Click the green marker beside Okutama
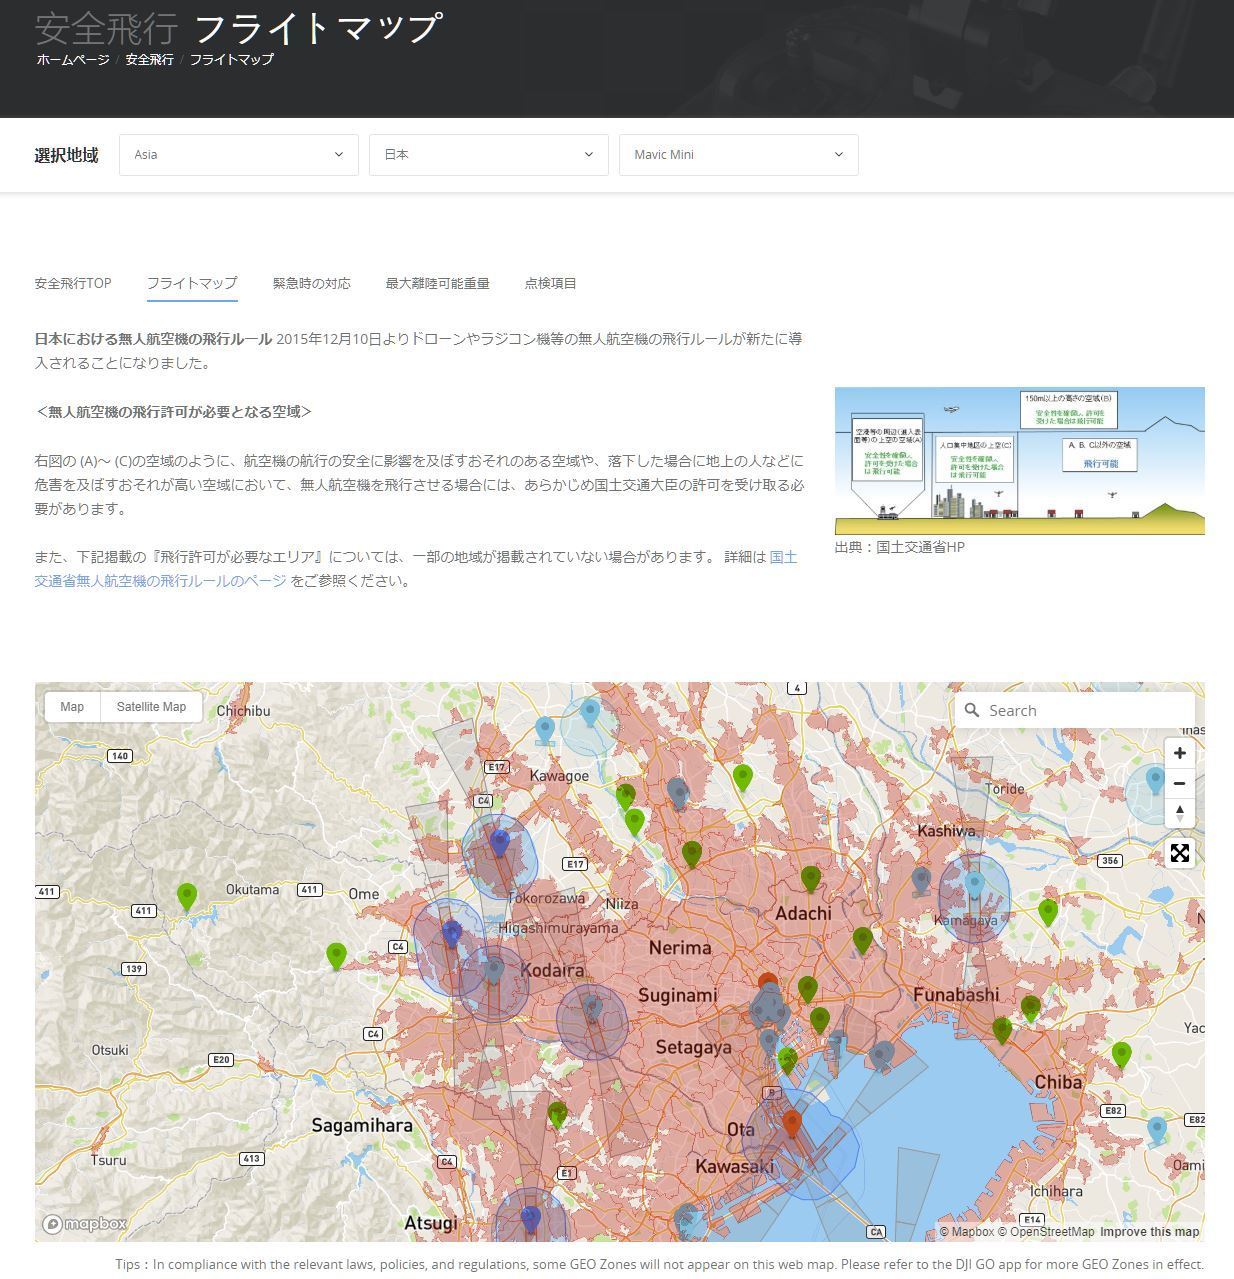Image resolution: width=1234 pixels, height=1279 pixels. (187, 896)
